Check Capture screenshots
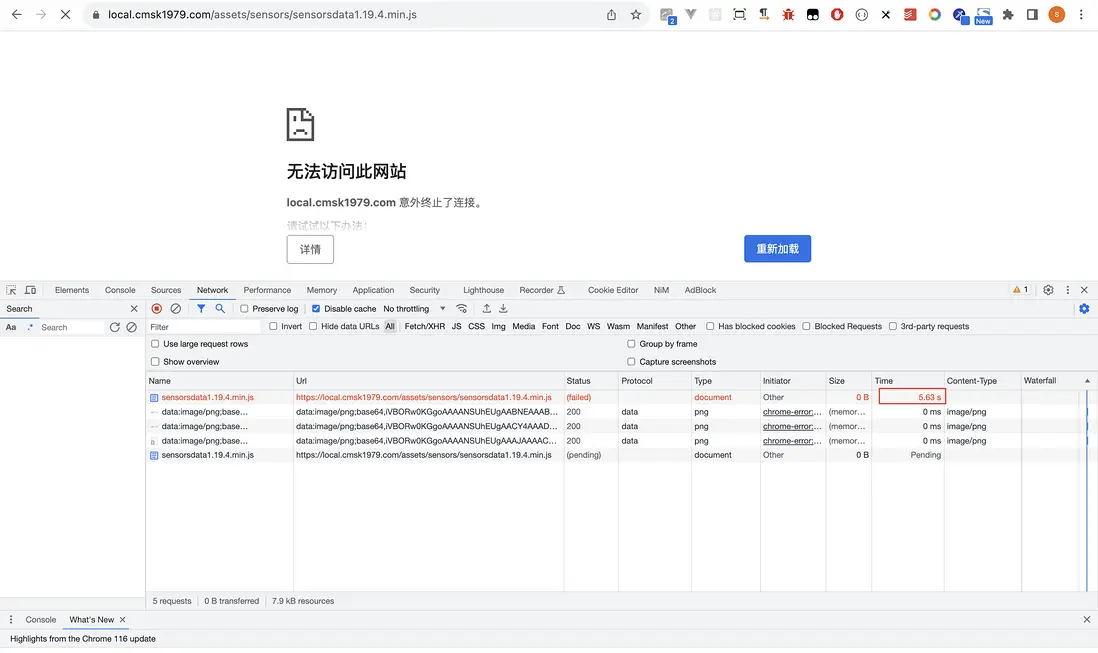The image size is (1098, 653). 632,362
